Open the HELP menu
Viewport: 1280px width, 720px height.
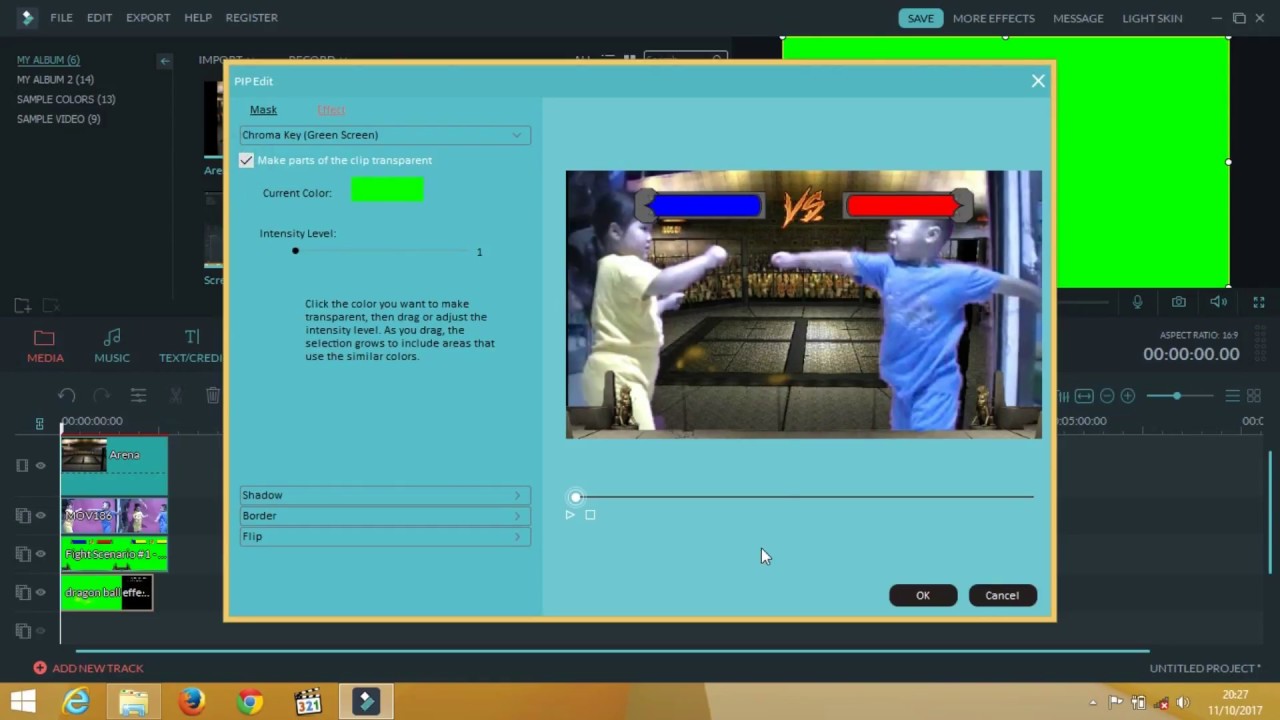click(198, 18)
